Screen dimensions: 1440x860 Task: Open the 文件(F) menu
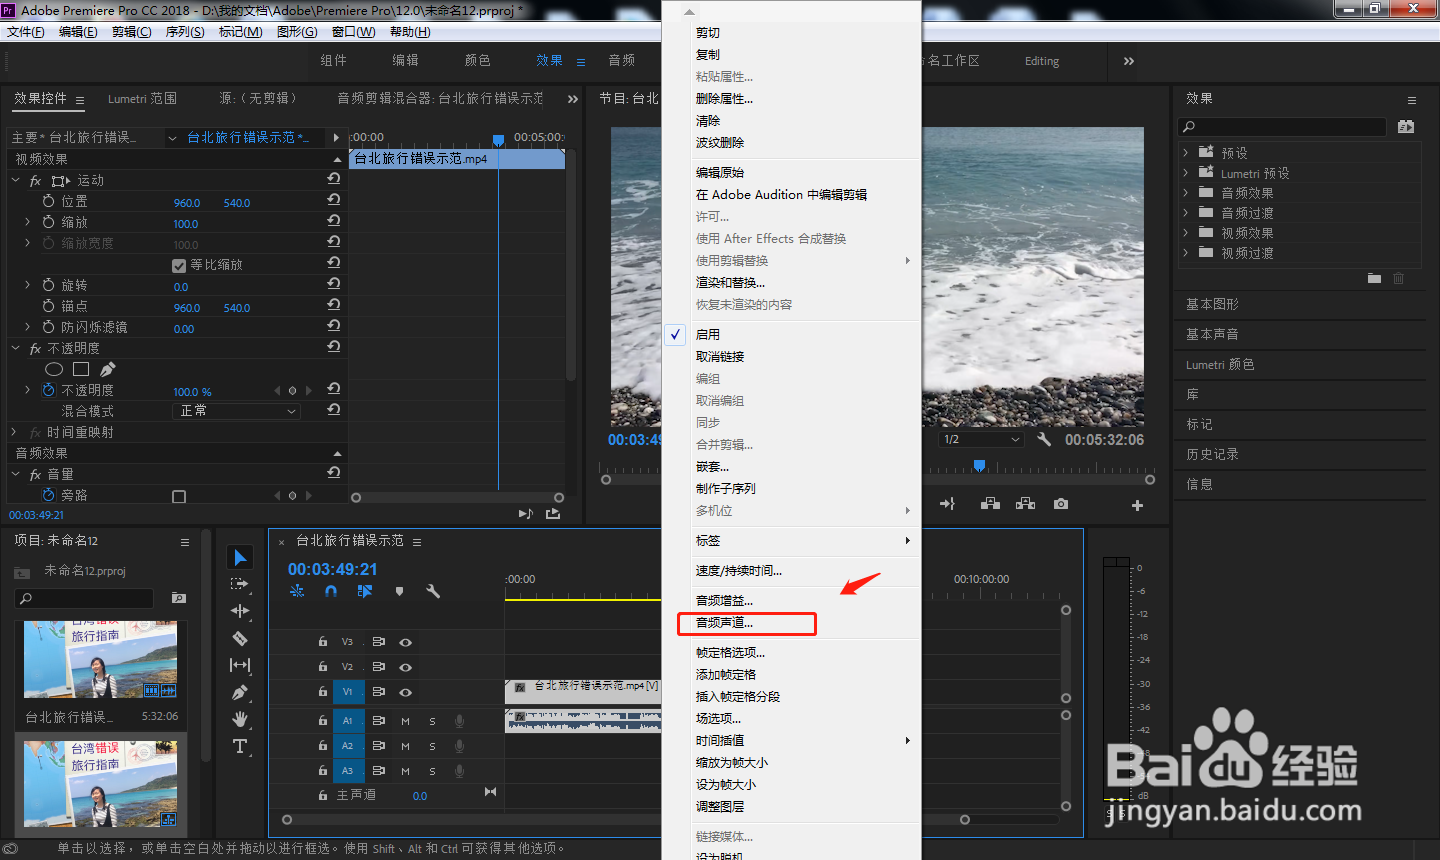coord(26,32)
